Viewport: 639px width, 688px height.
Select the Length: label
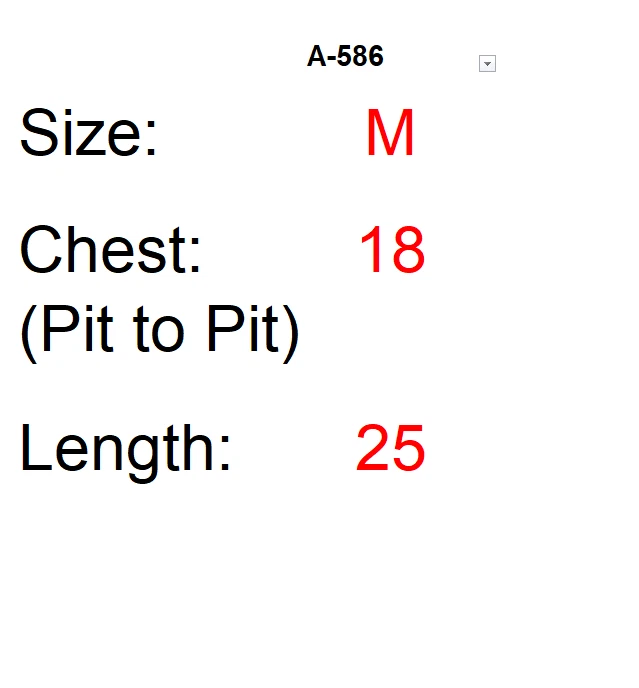126,449
